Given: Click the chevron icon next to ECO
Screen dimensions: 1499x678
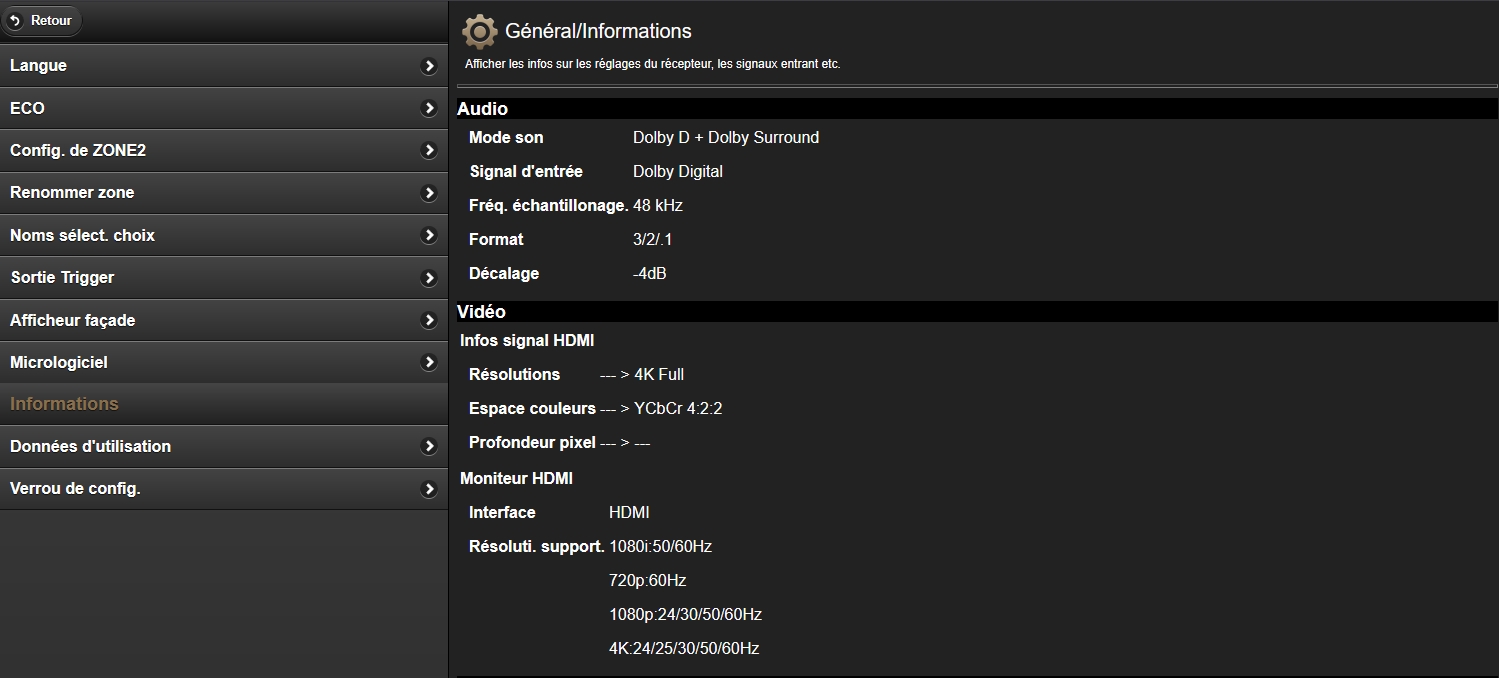Looking at the screenshot, I should (x=429, y=108).
